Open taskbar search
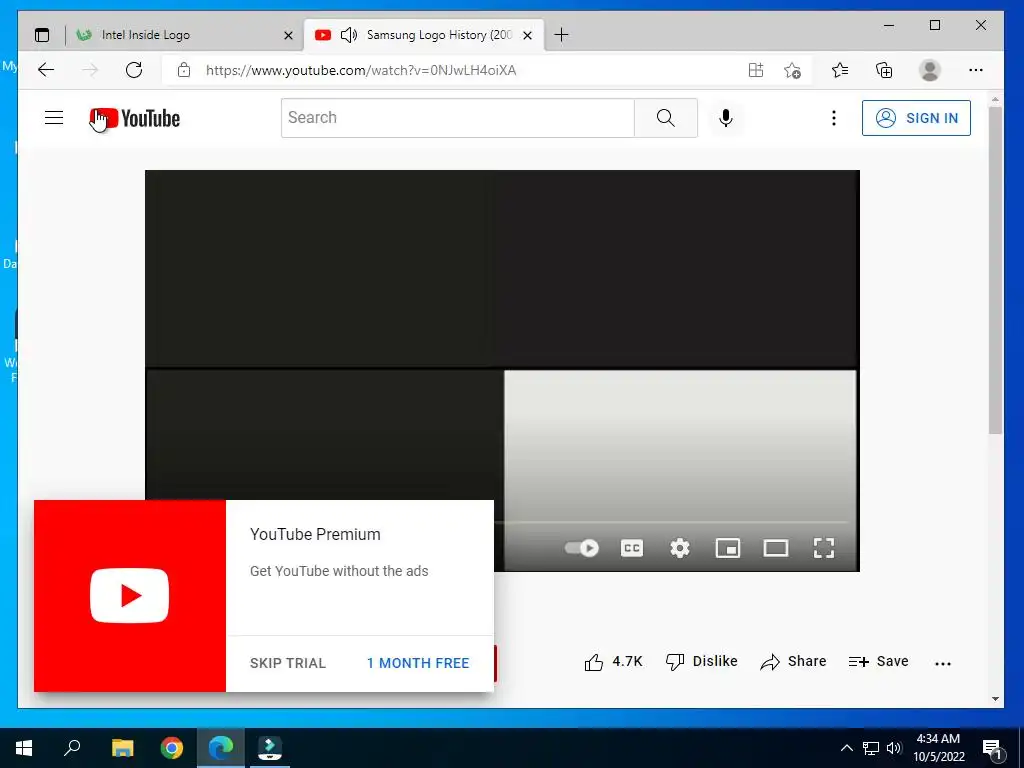 pyautogui.click(x=72, y=748)
